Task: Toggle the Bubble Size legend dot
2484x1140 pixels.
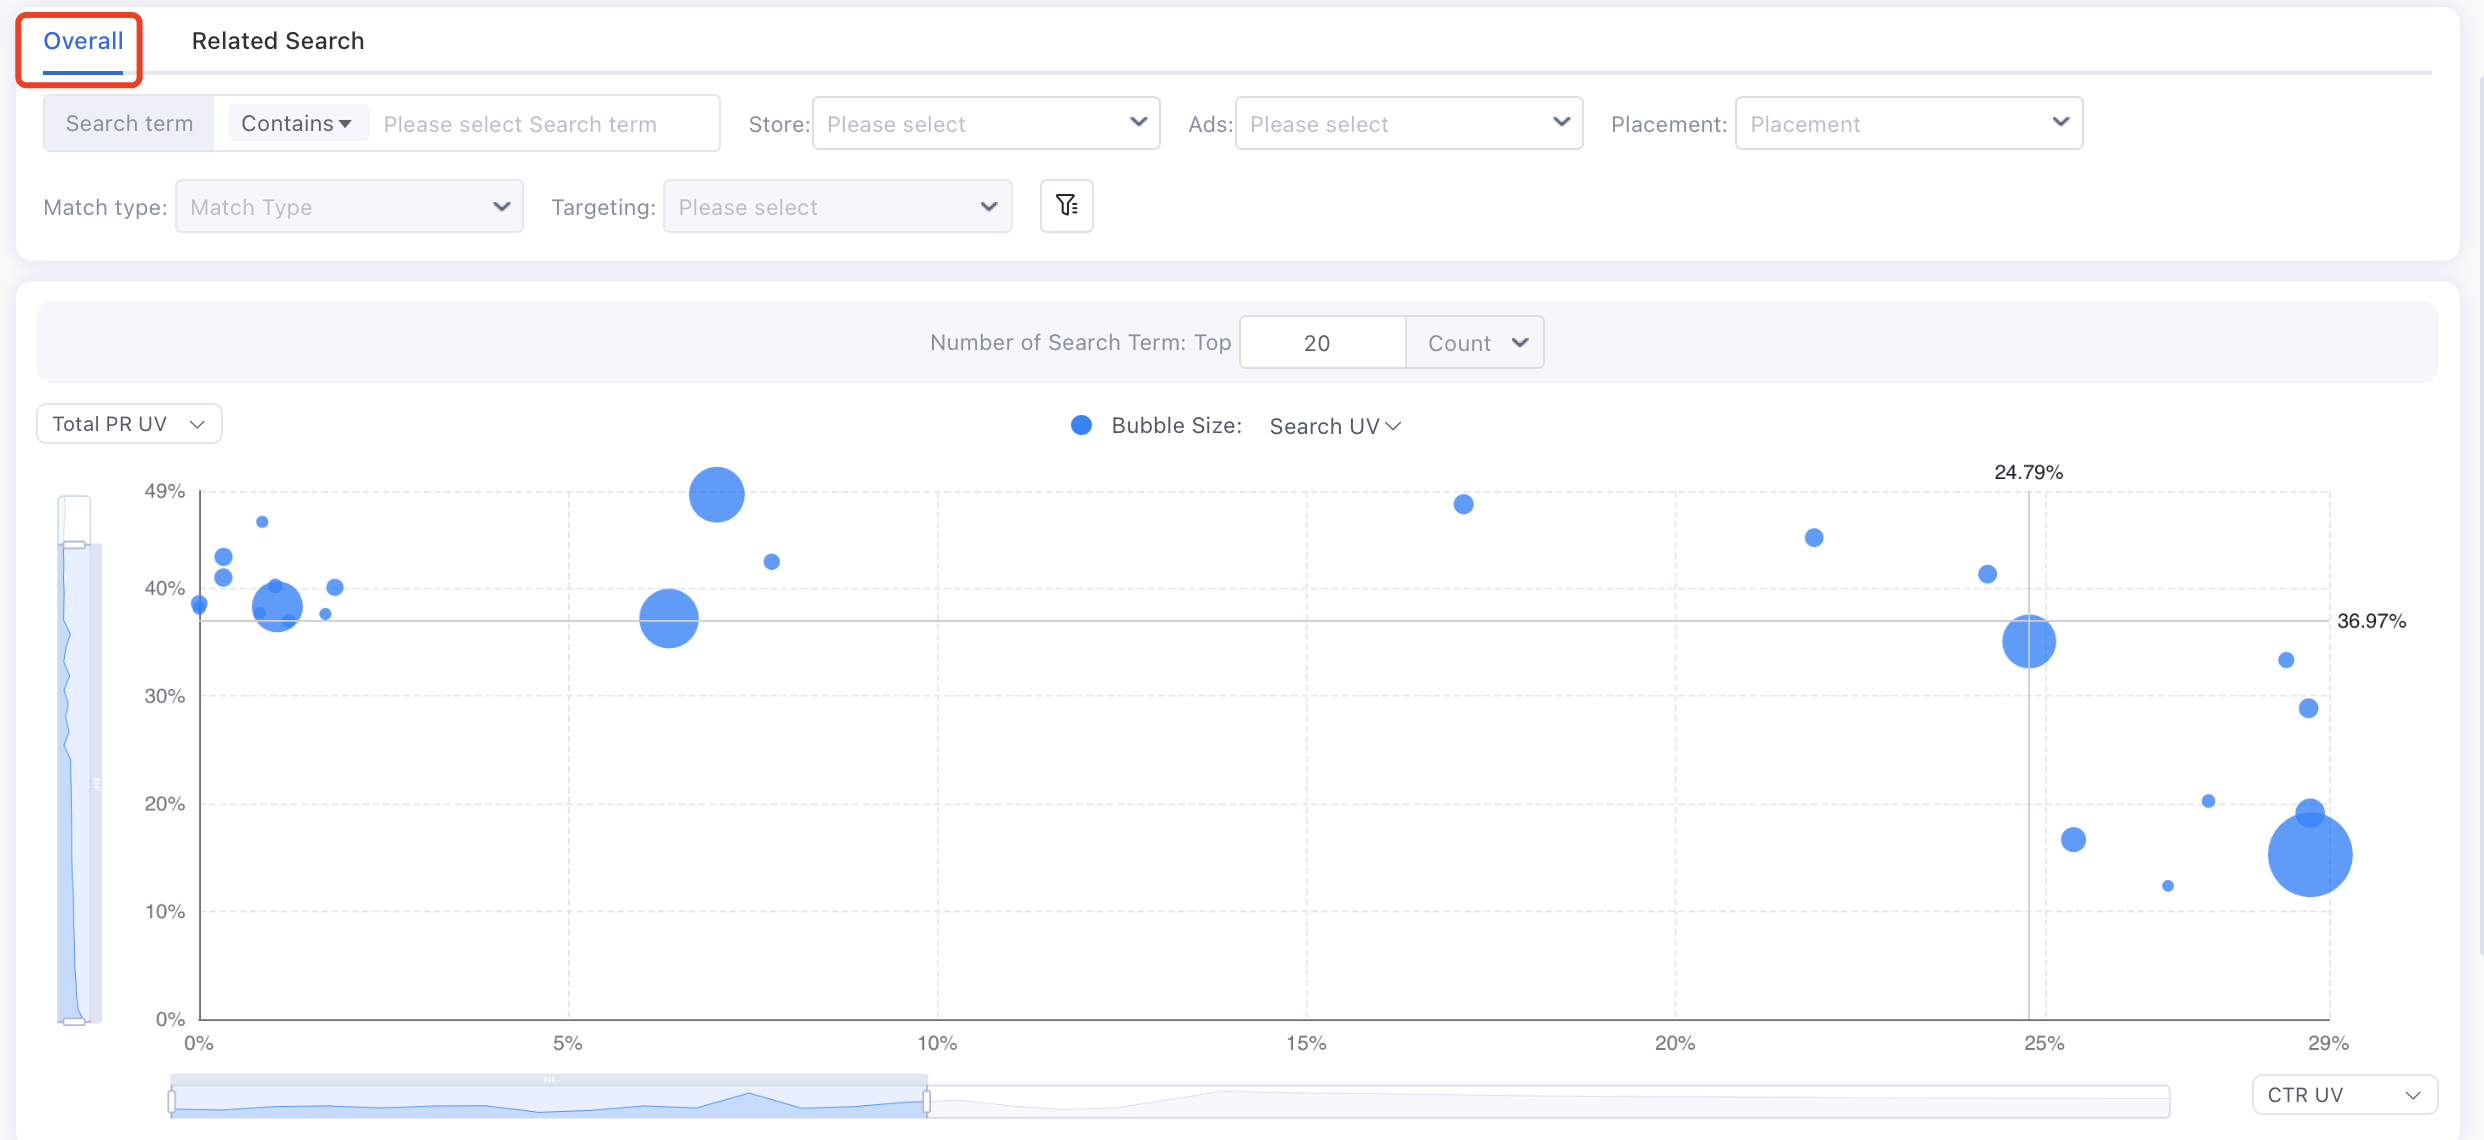Action: pos(1081,425)
